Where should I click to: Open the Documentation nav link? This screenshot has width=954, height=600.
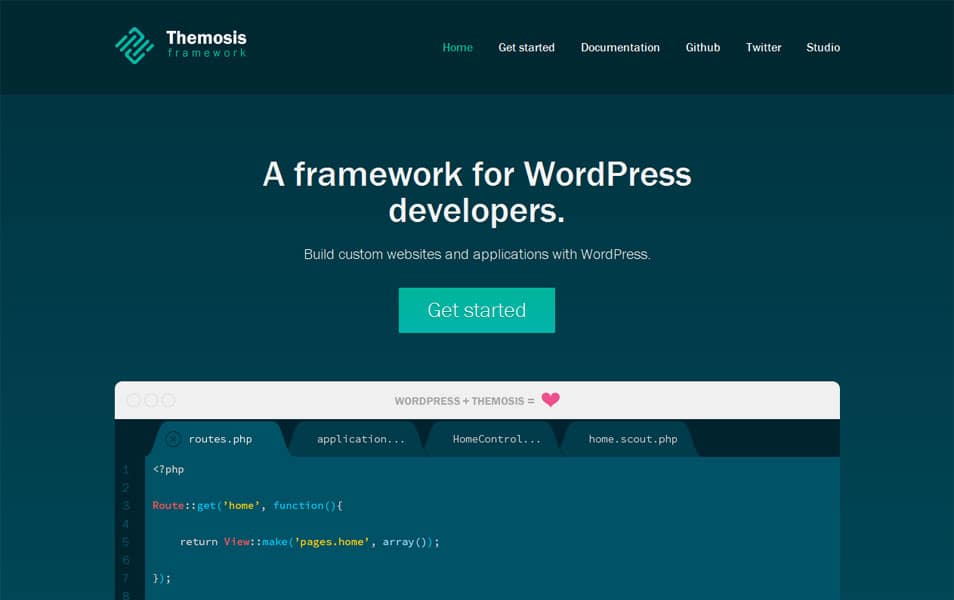(620, 47)
